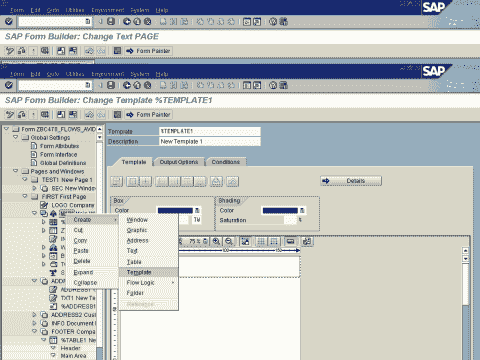Viewport: 480px width, 360px height.
Task: Click Check icon in Change Template application toolbar
Action: (x=22, y=115)
